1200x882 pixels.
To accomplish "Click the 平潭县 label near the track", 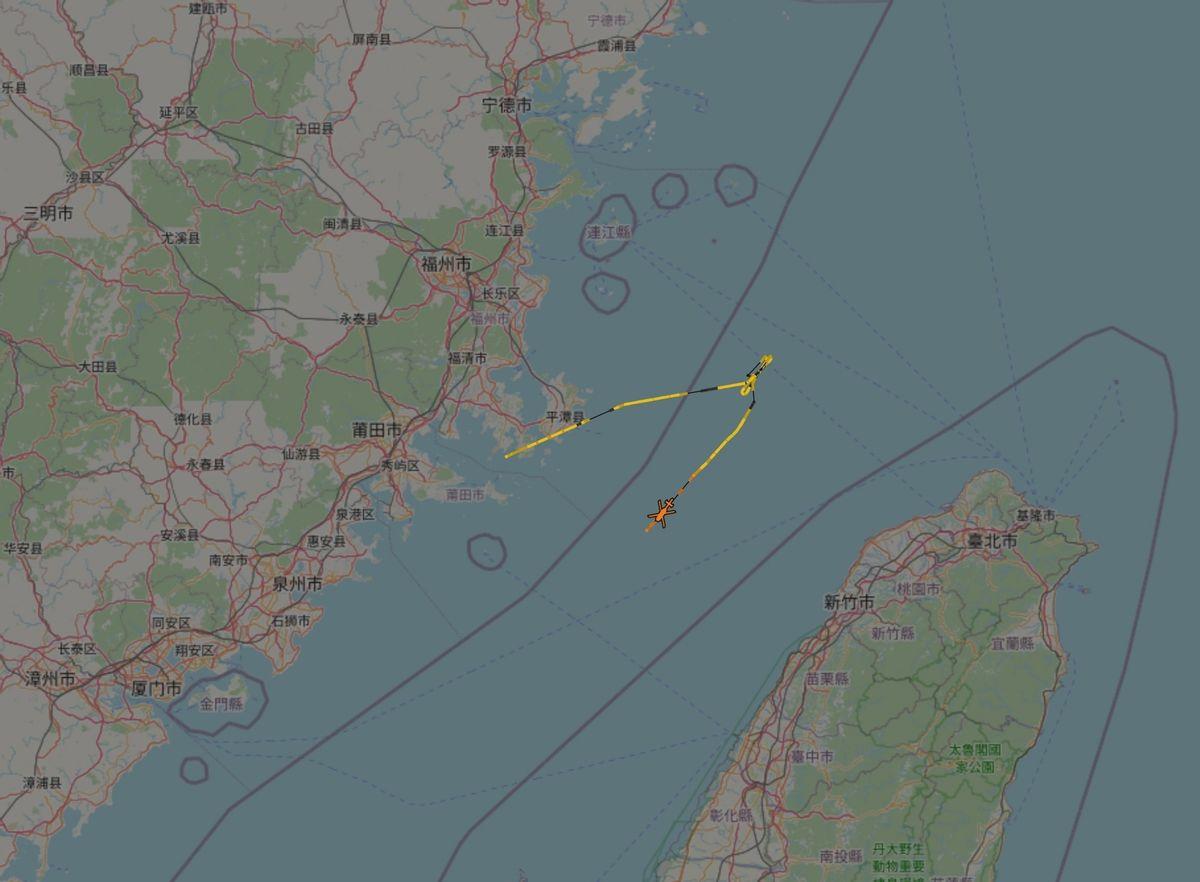I will click(x=565, y=416).
